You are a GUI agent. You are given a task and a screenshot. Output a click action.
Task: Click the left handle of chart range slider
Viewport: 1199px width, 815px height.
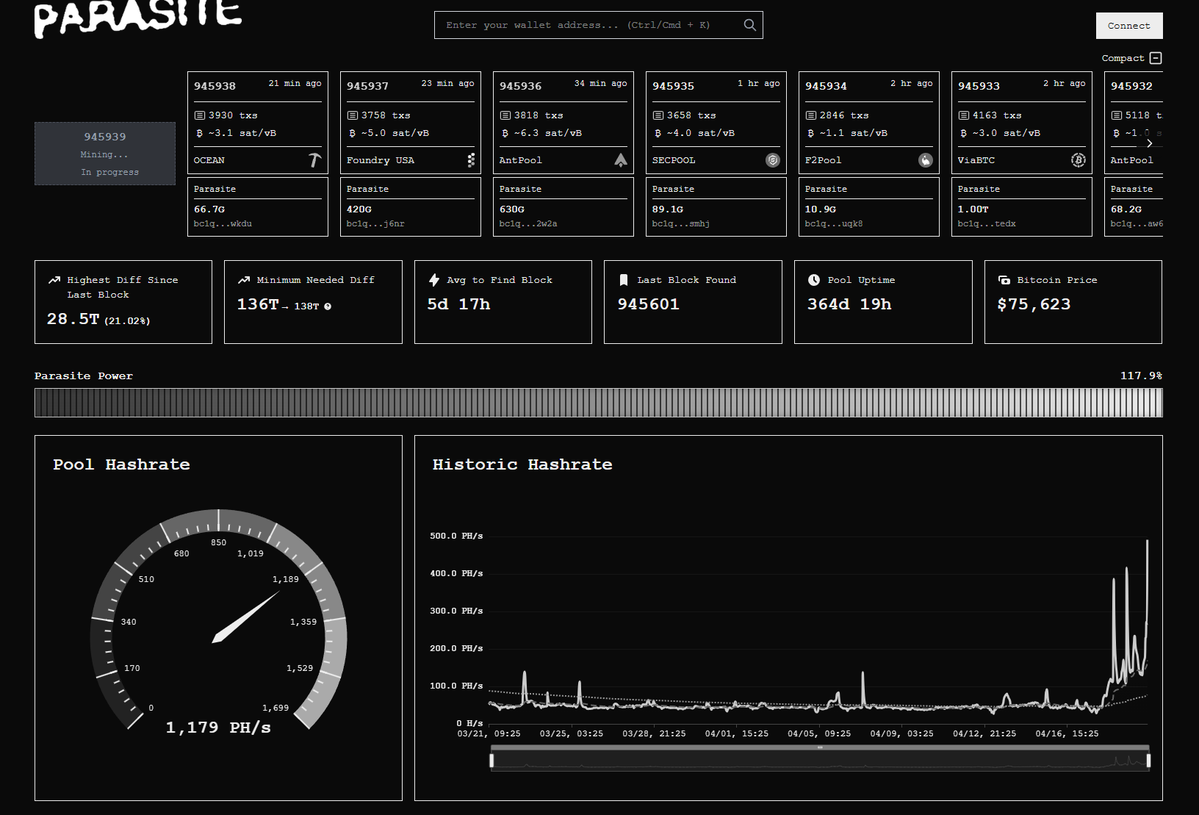492,760
